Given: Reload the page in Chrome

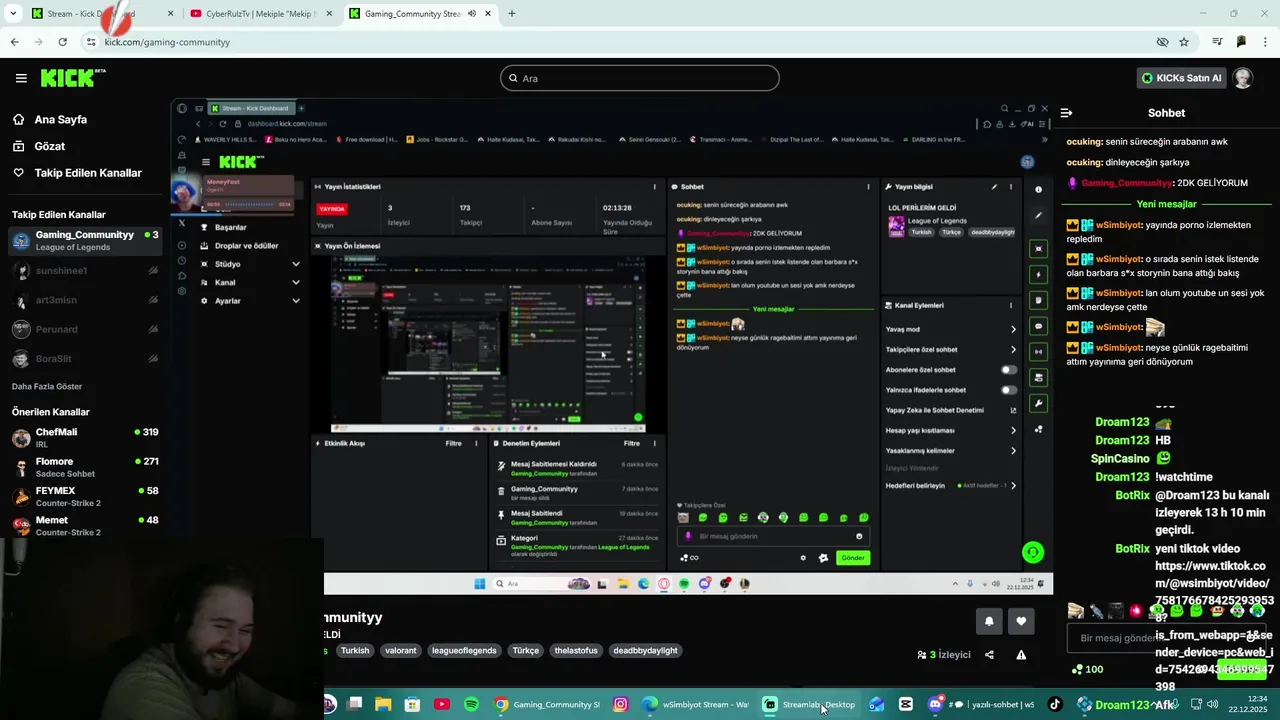Looking at the screenshot, I should (x=62, y=42).
